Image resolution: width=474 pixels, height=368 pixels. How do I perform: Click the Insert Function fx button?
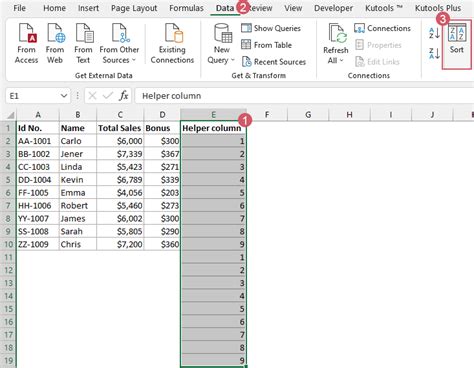click(x=124, y=96)
